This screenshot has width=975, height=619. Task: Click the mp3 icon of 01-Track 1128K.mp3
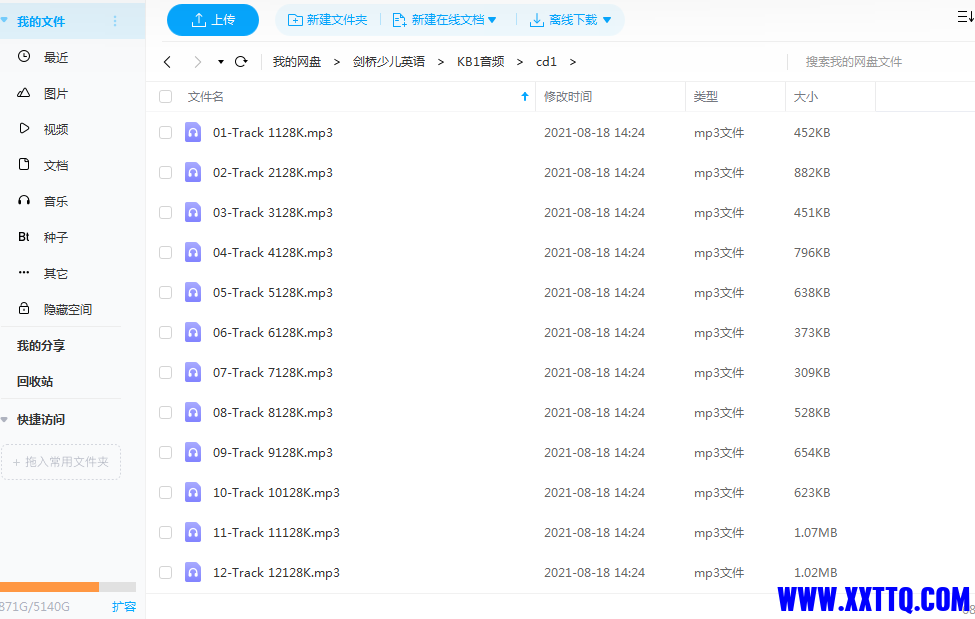point(193,133)
